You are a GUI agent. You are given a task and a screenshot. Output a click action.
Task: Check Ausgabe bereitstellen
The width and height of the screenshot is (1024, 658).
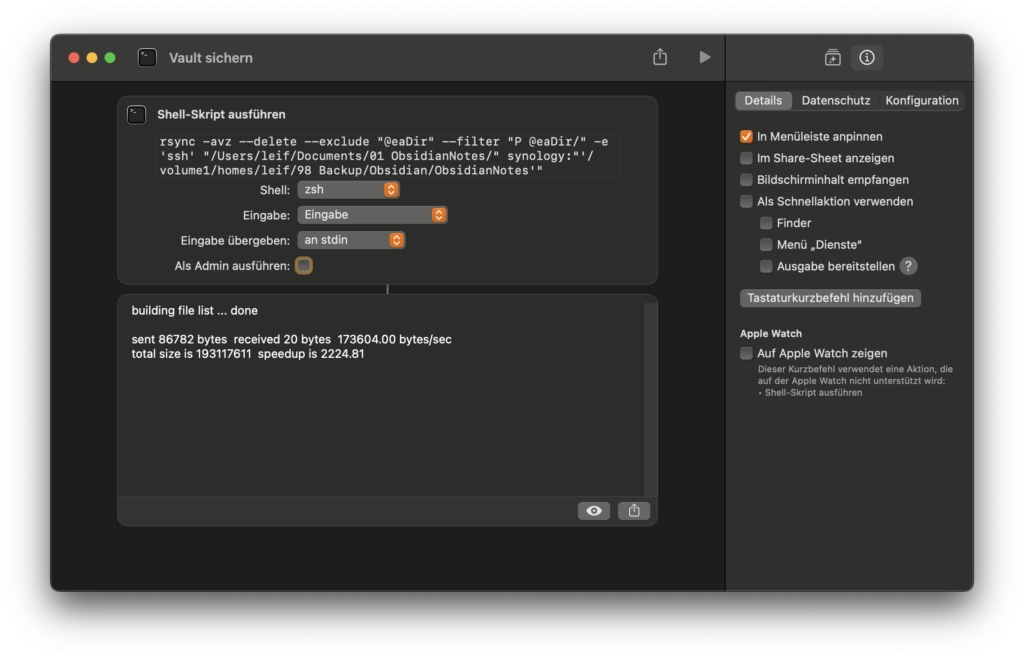coord(766,266)
